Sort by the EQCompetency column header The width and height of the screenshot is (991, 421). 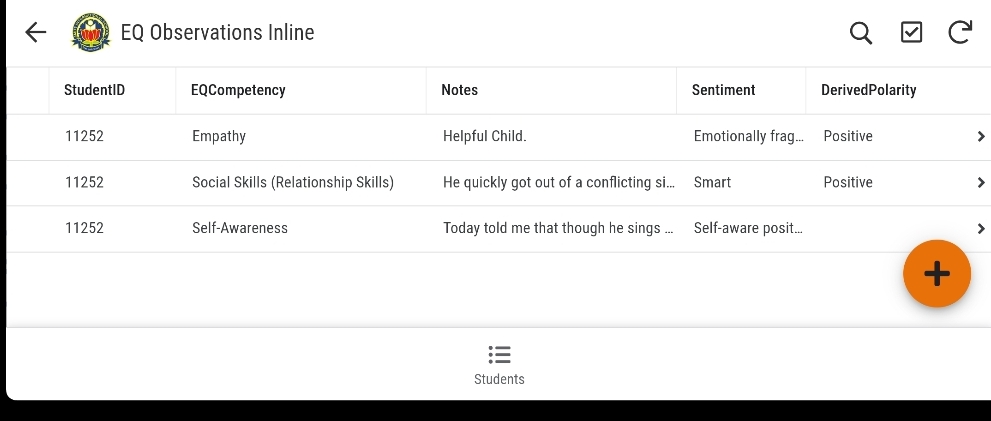(238, 90)
